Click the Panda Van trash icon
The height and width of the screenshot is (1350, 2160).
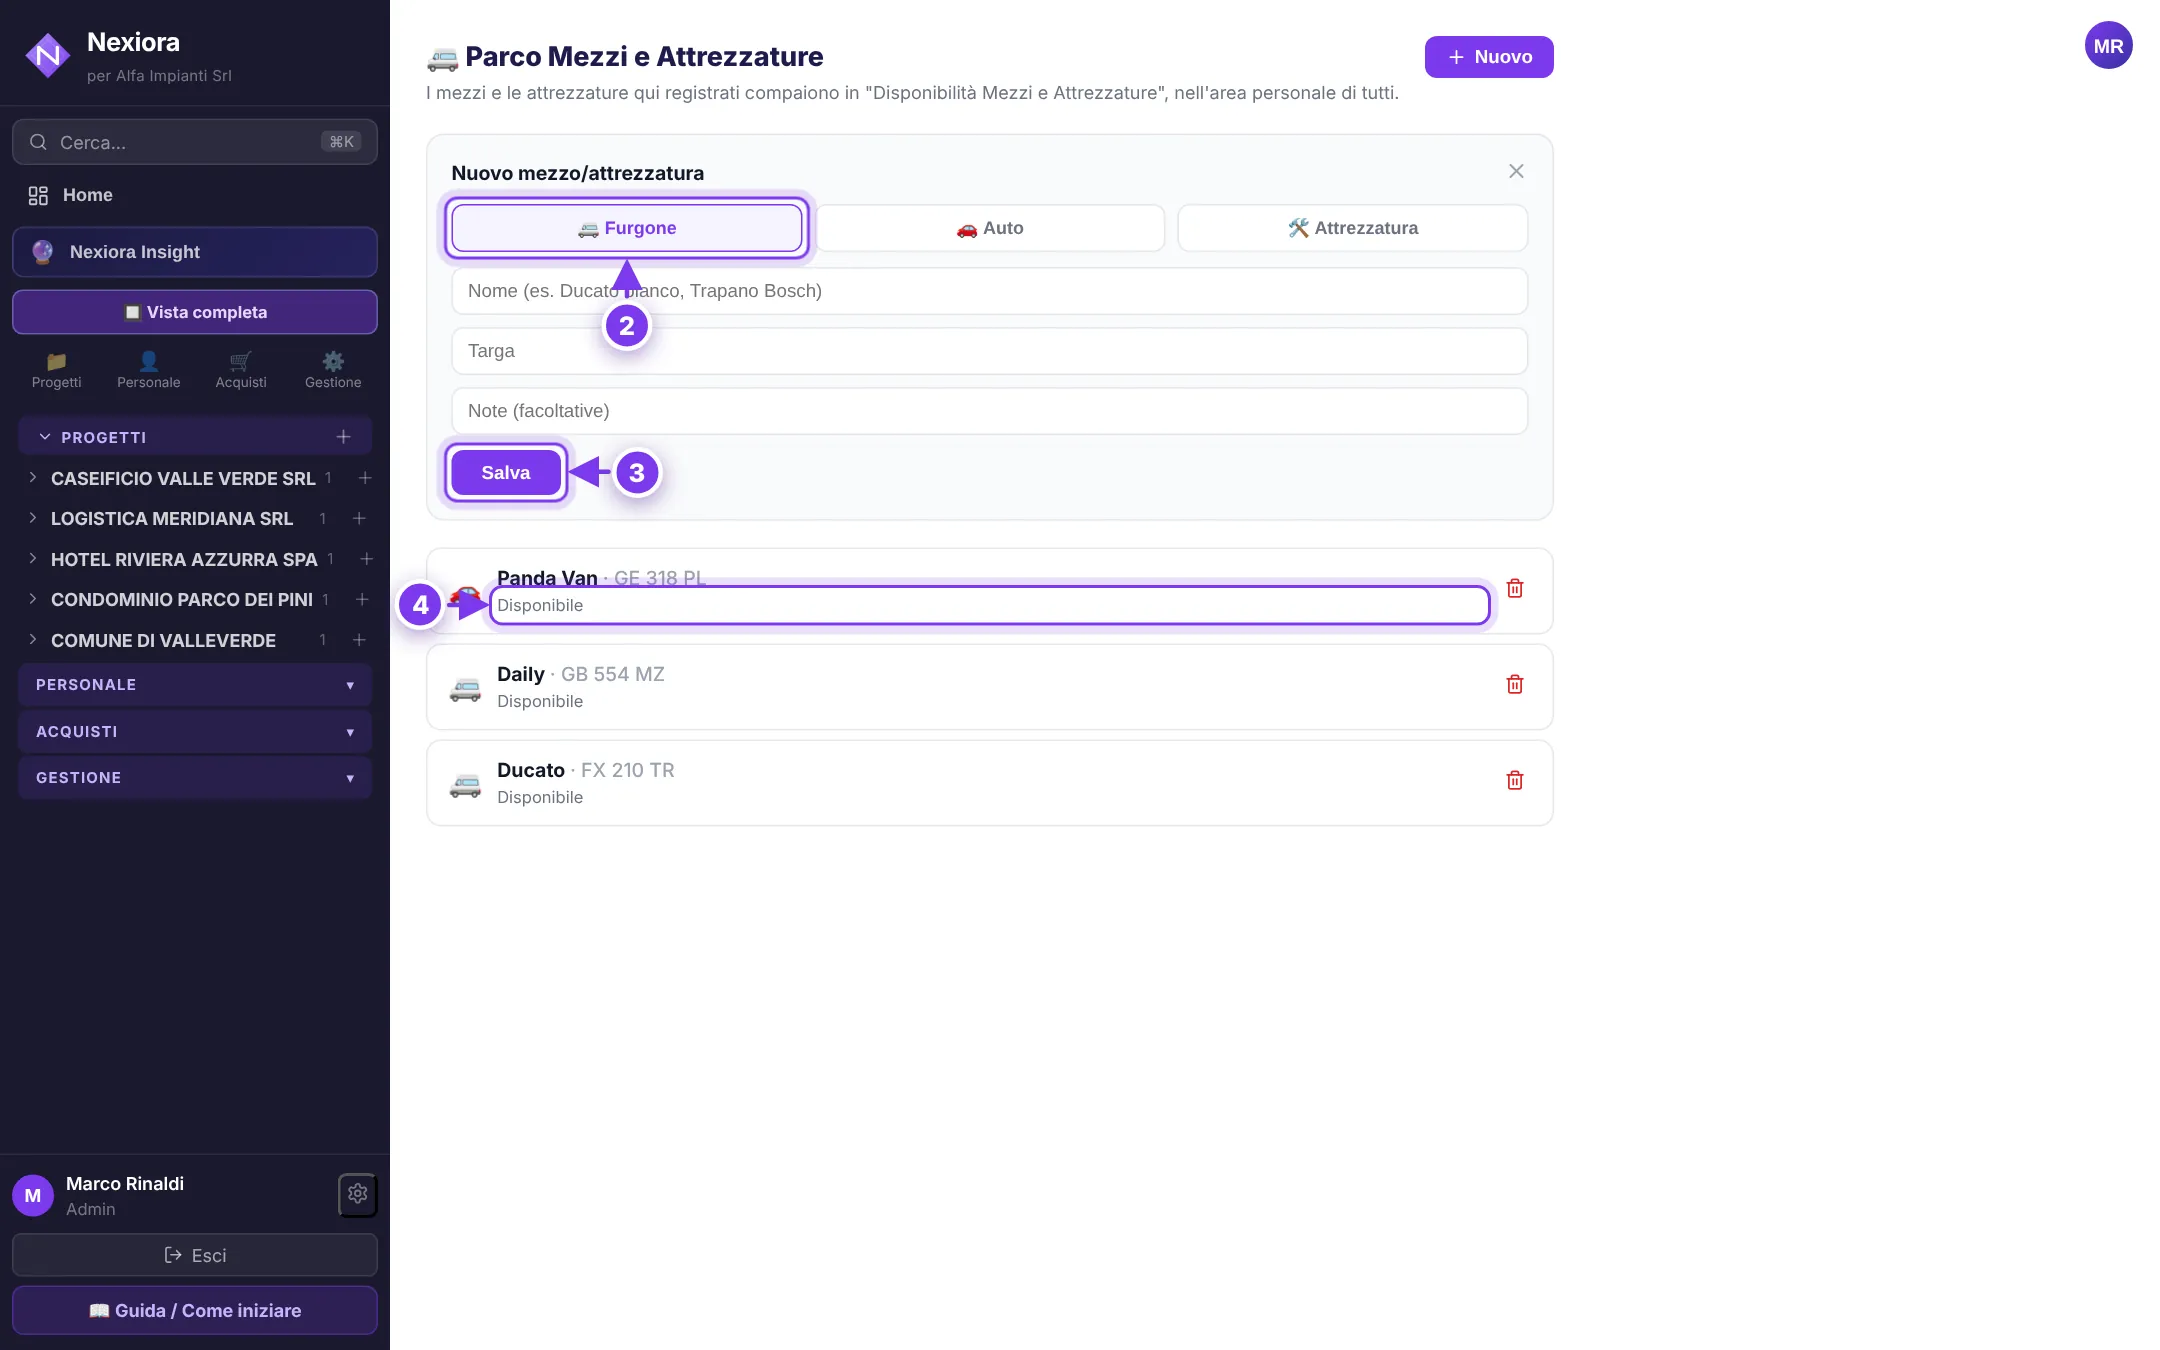pyautogui.click(x=1514, y=589)
